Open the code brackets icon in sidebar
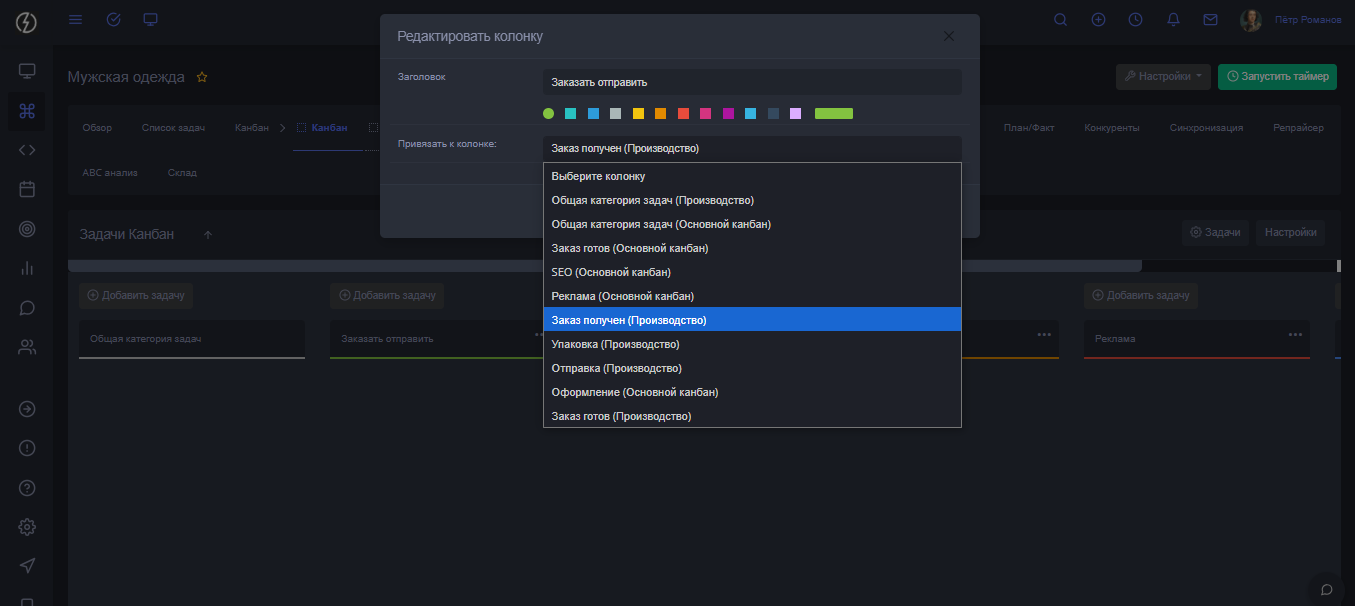The width and height of the screenshot is (1355, 606). coord(27,150)
